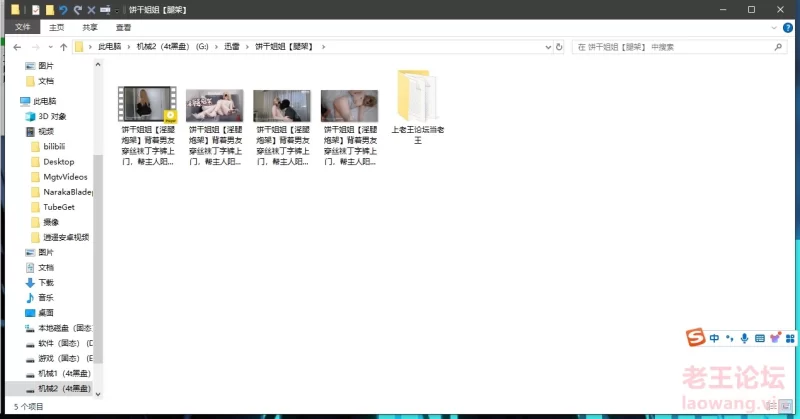Open the Customize Quick Access Toolbar dropdown
Image resolution: width=800 pixels, height=419 pixels.
coord(117,10)
